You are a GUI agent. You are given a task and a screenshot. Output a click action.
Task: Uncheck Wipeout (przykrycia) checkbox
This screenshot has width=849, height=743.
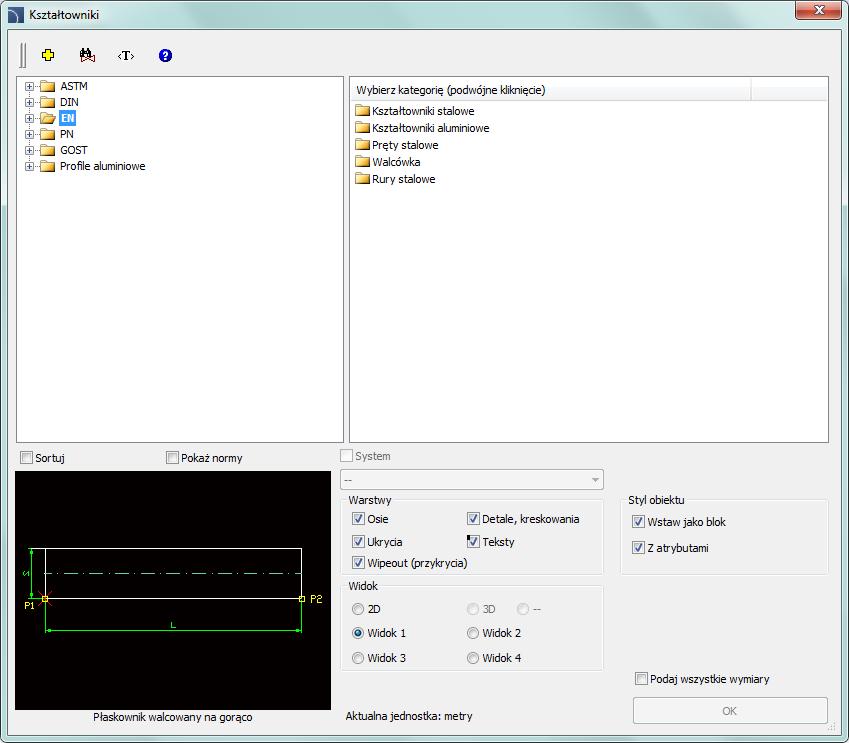[358, 563]
